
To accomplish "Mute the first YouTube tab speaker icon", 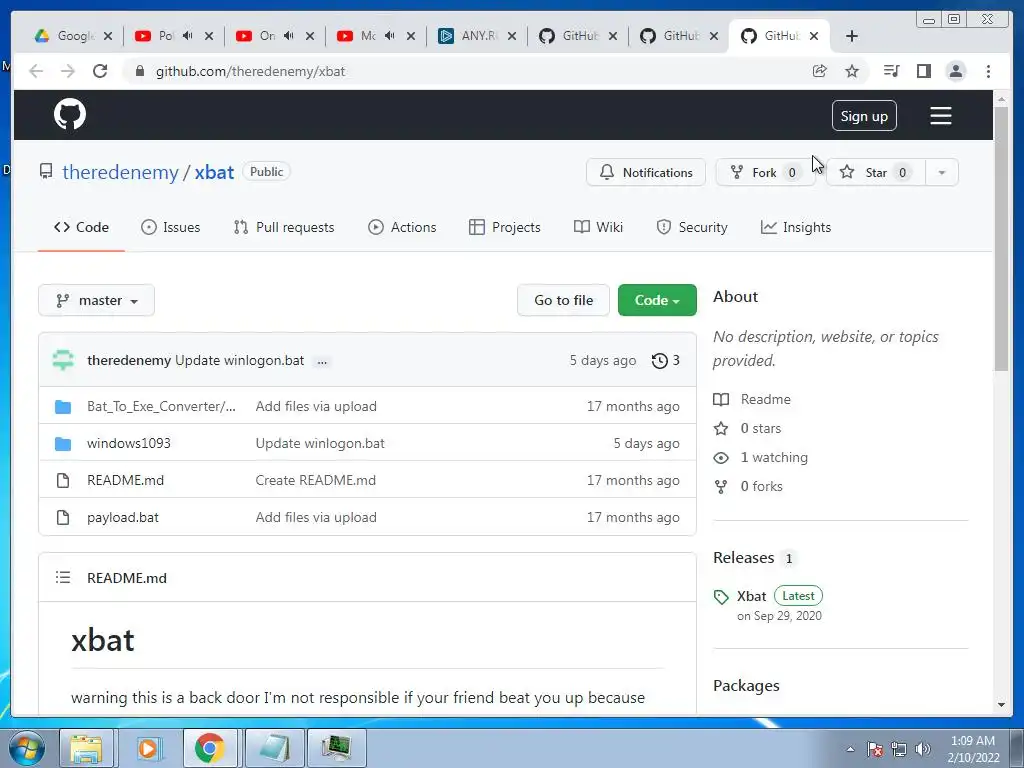I will click(x=188, y=36).
